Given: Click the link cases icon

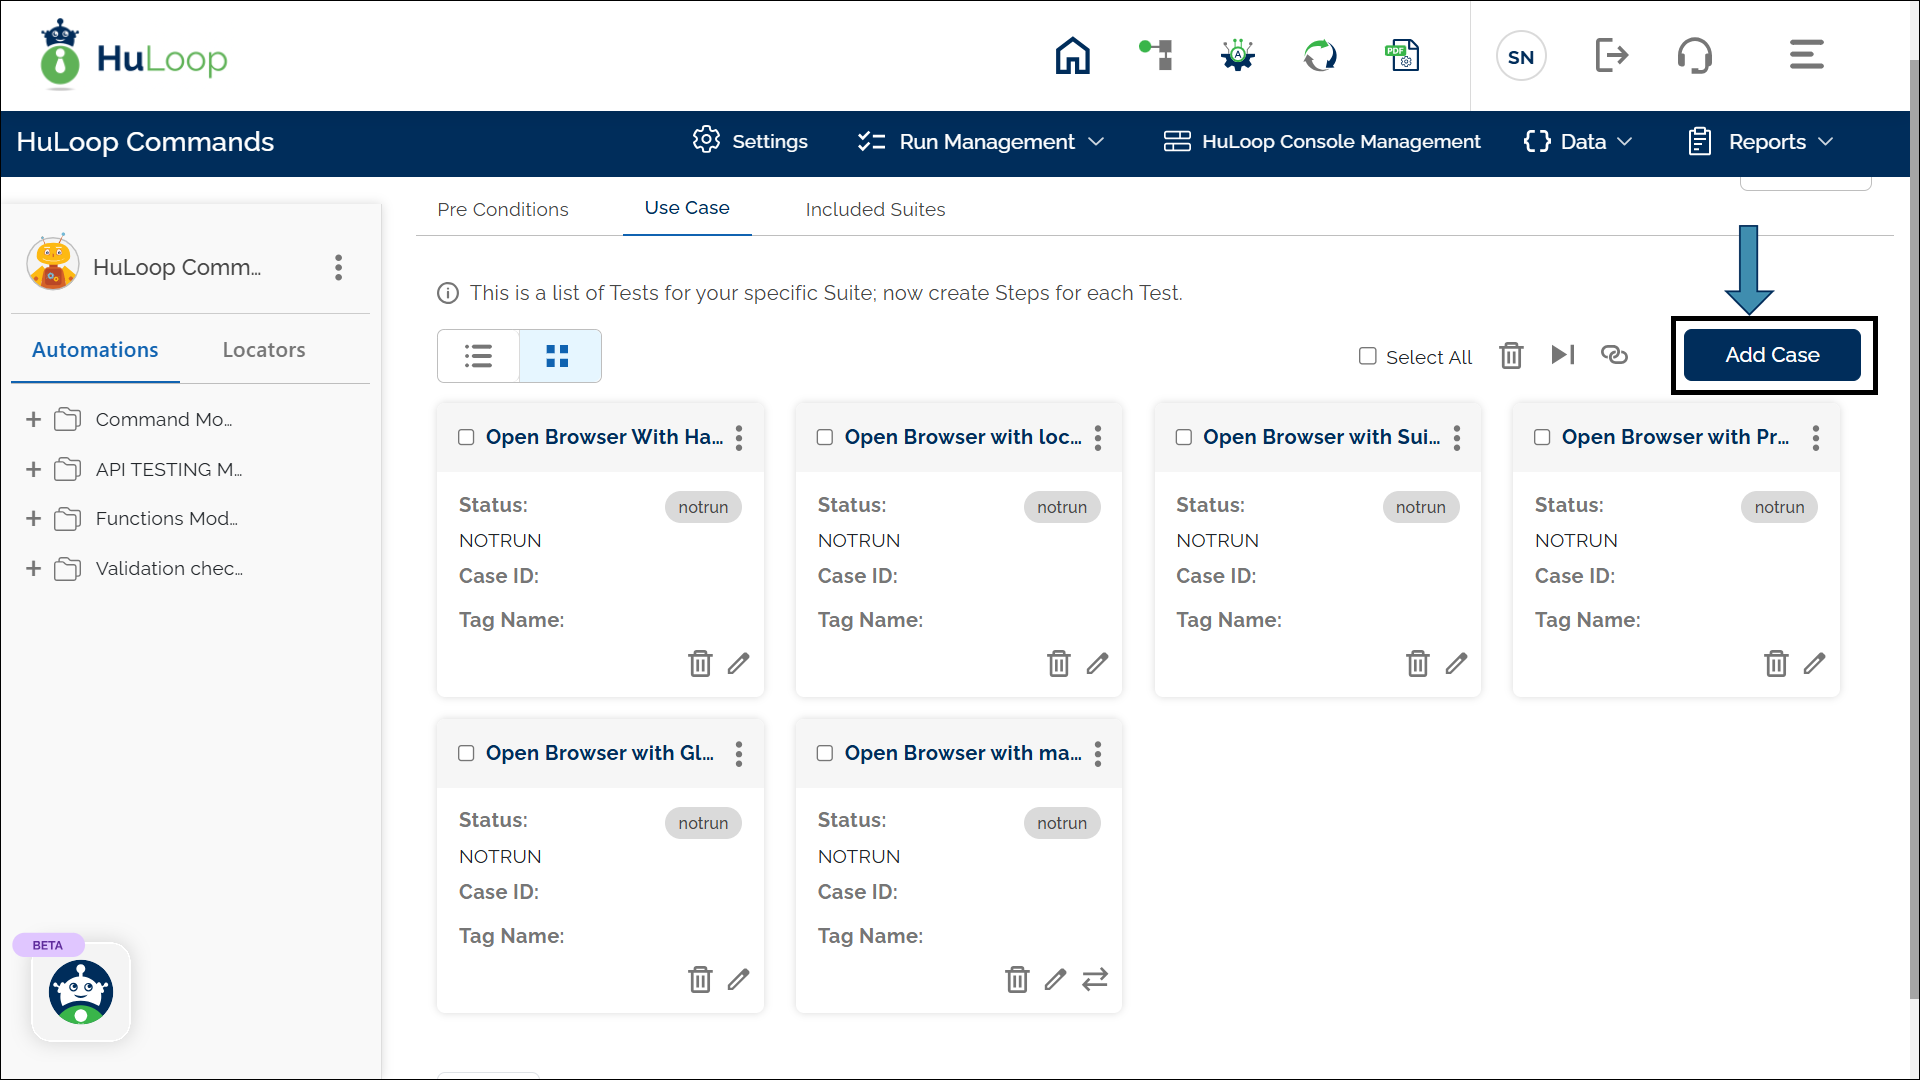Looking at the screenshot, I should click(1614, 355).
